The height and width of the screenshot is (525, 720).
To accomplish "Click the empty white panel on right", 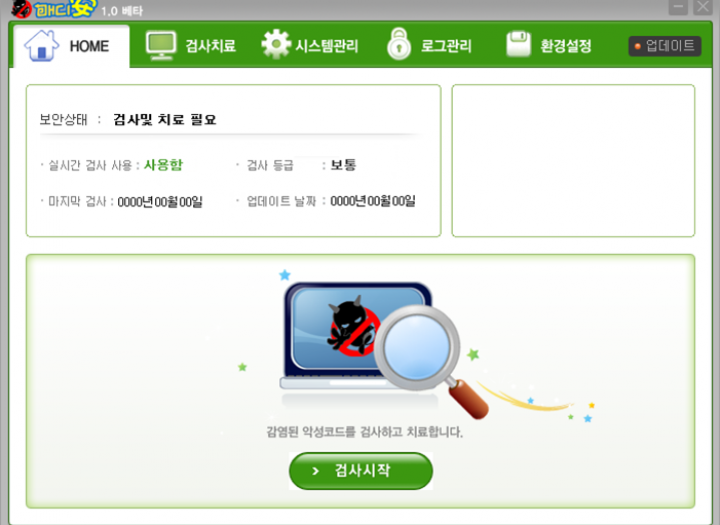I will pyautogui.click(x=573, y=161).
